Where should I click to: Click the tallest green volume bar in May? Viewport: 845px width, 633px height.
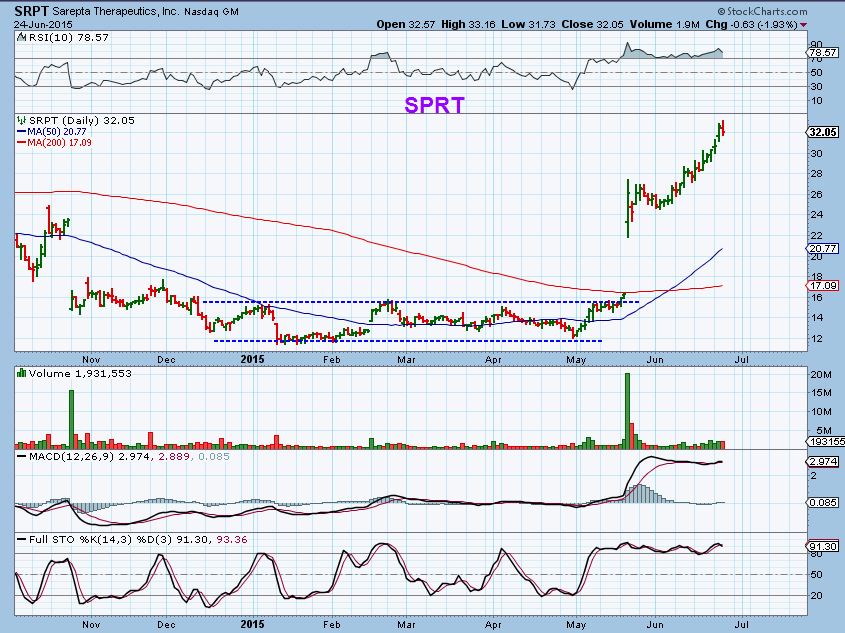pos(627,408)
